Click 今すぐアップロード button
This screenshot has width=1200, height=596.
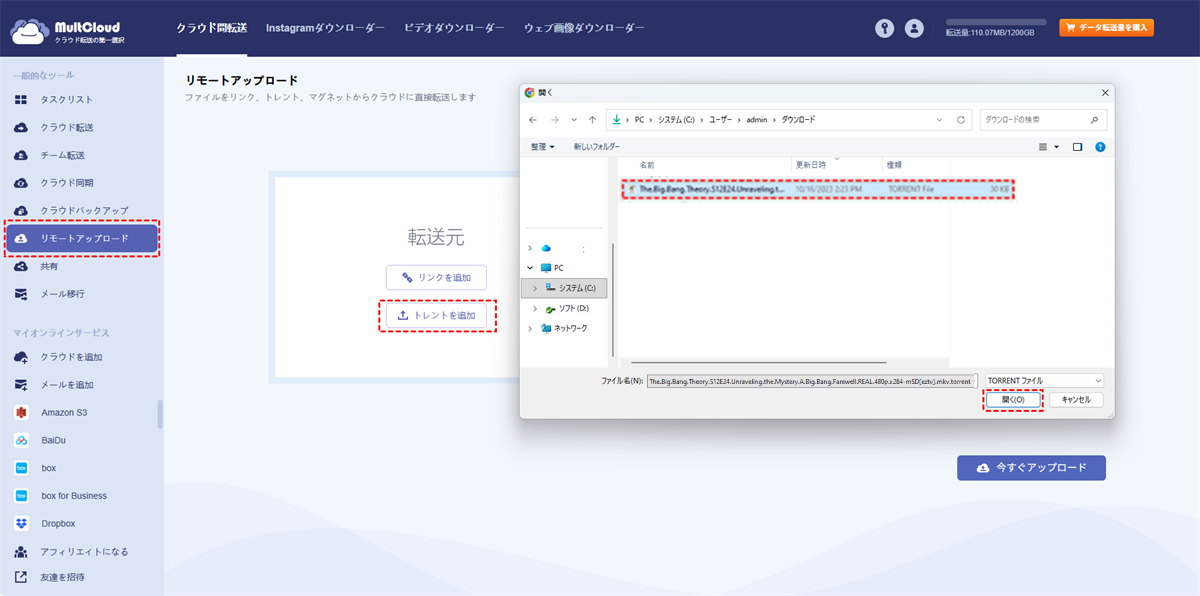coord(1031,468)
